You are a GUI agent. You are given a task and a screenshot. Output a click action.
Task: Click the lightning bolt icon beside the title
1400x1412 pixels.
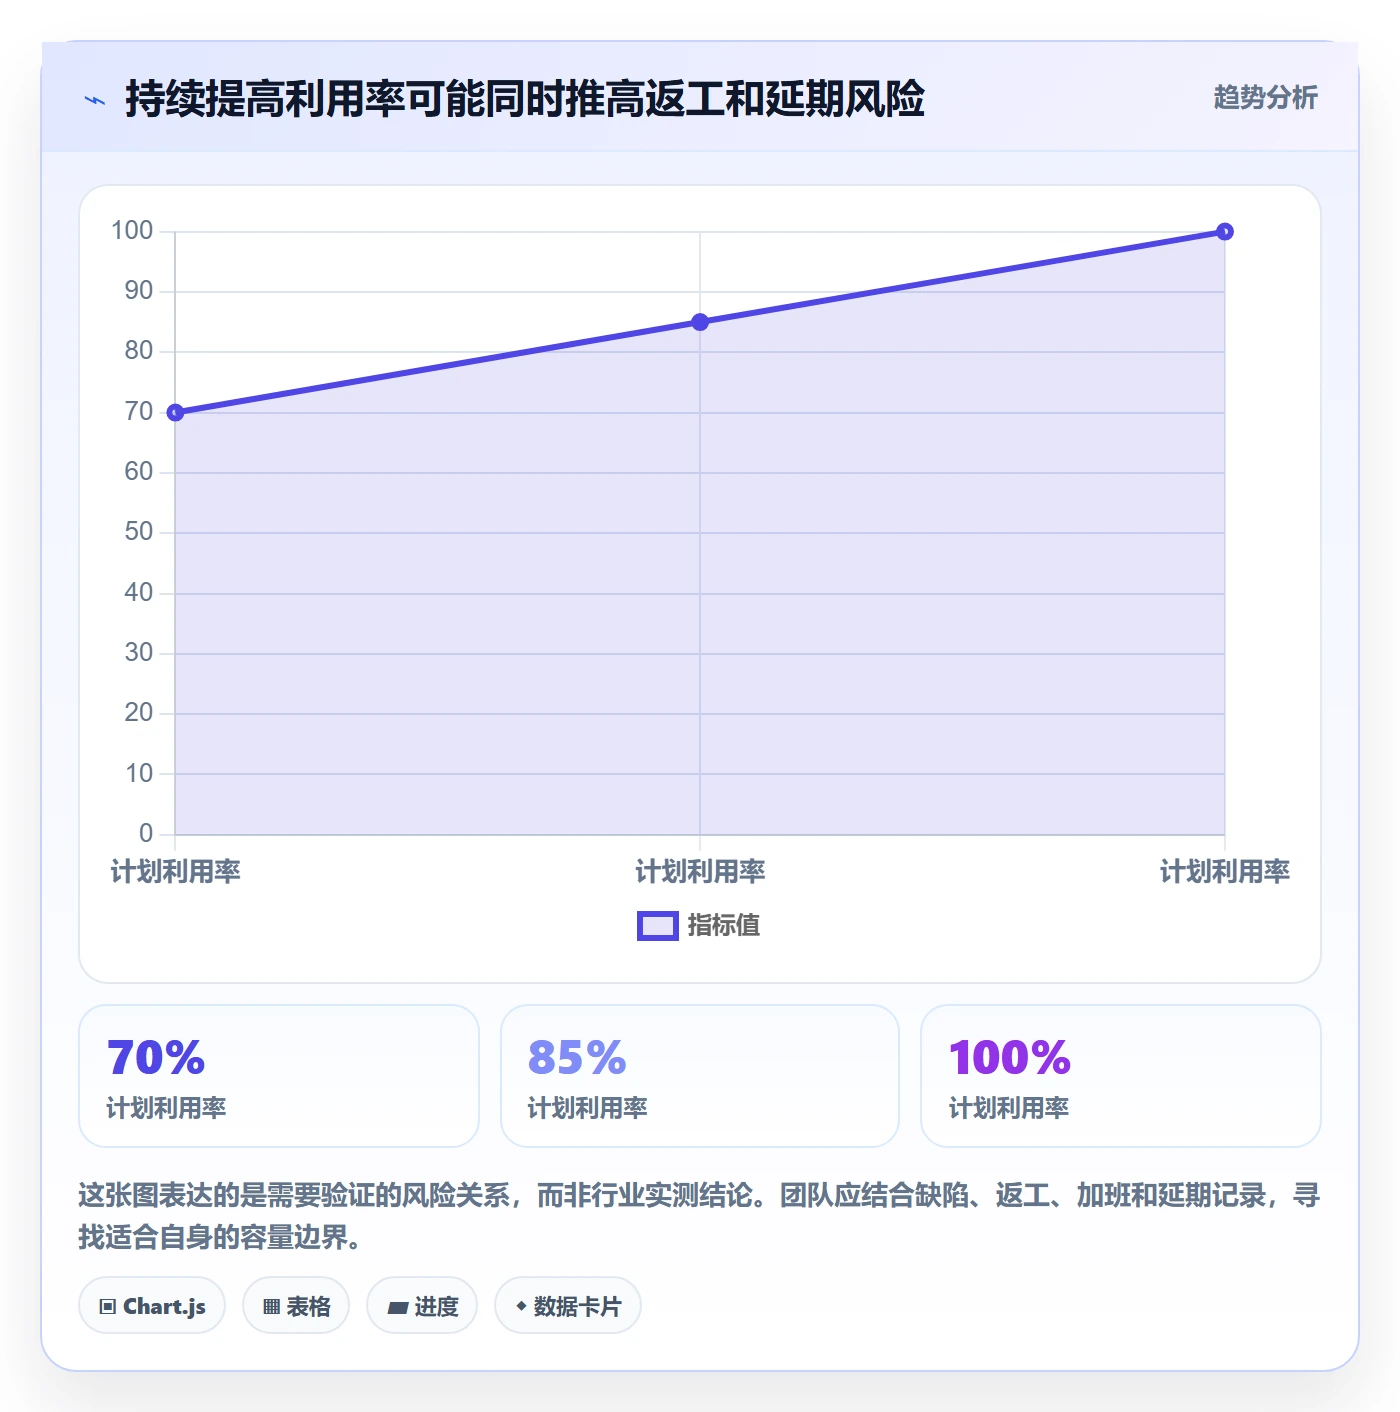[95, 100]
